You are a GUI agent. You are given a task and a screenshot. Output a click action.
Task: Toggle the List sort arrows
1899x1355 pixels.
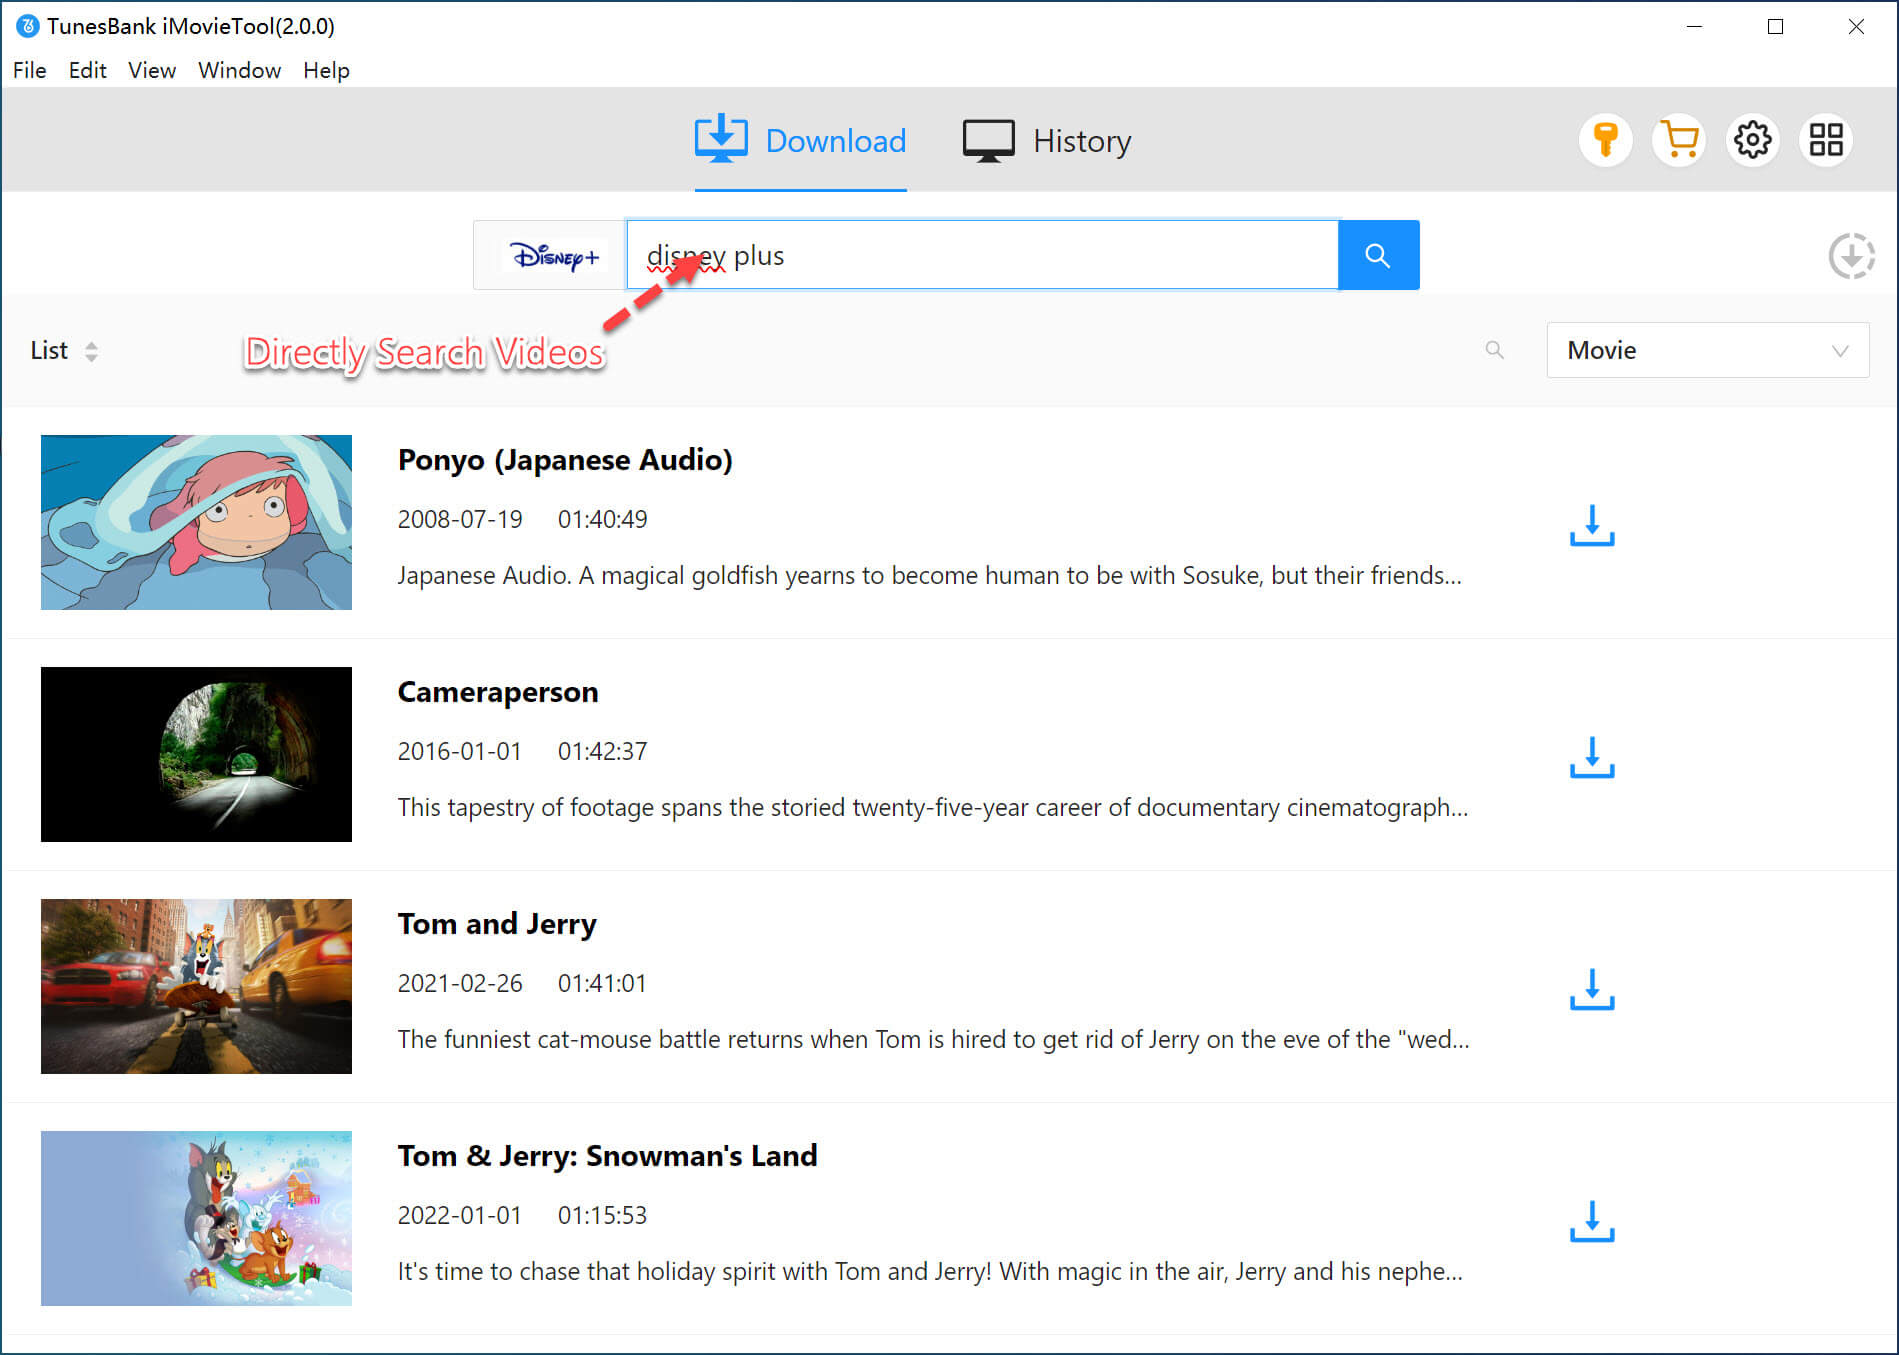pyautogui.click(x=91, y=351)
